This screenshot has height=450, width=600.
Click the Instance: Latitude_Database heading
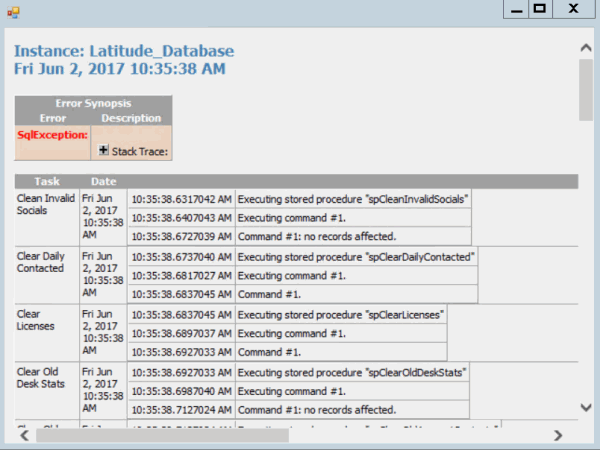(124, 51)
